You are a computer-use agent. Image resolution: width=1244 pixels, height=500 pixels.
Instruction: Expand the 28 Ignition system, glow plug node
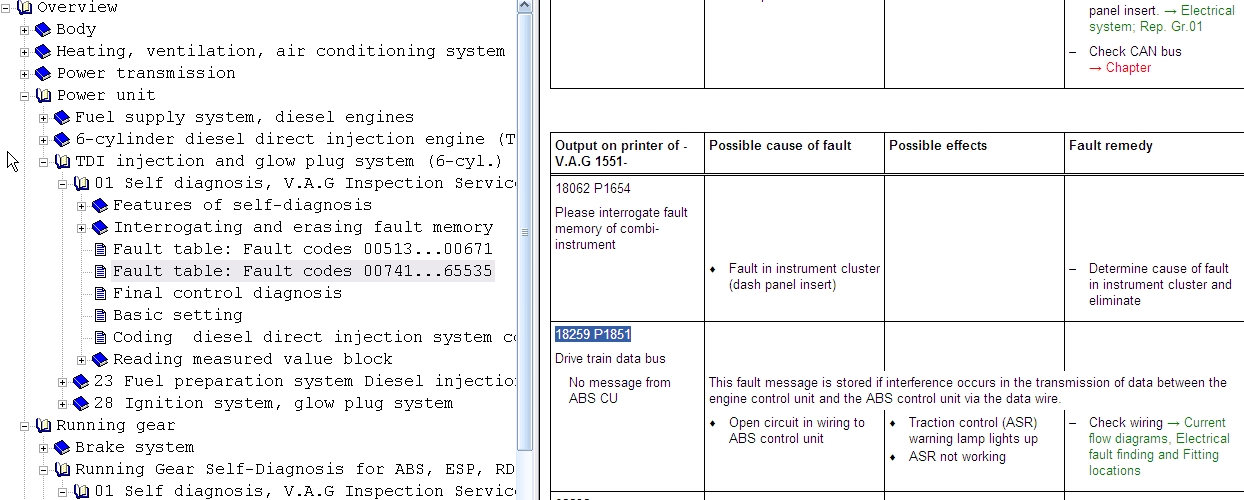pos(63,404)
